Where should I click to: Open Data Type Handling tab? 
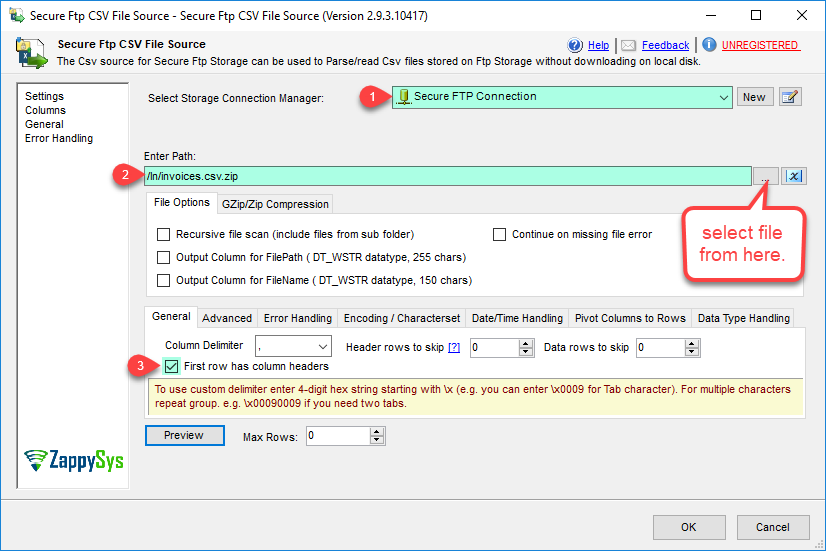(743, 318)
